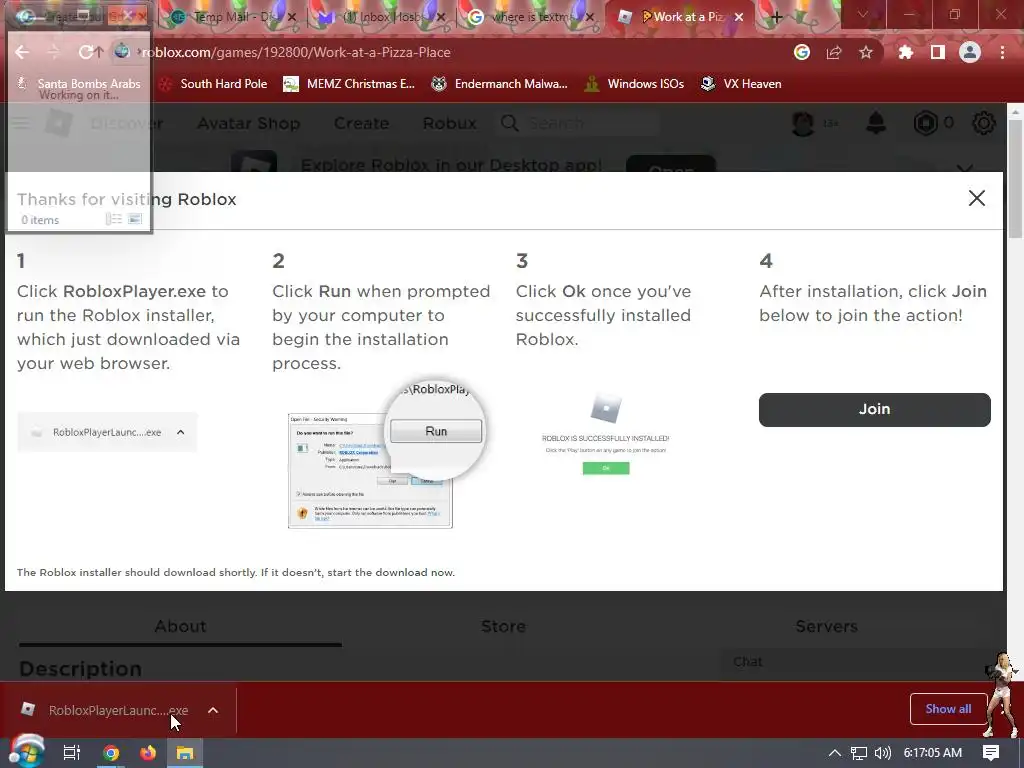The height and width of the screenshot is (768, 1024).
Task: Click the Run button in the illustration
Action: click(436, 431)
